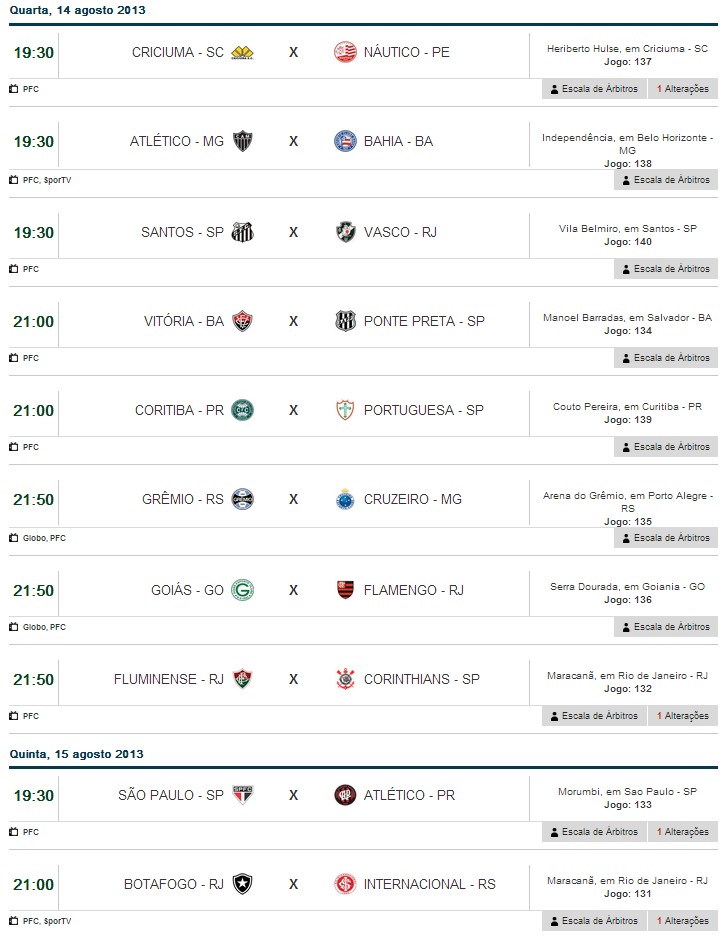Click the Vasco team crest

coord(345,232)
